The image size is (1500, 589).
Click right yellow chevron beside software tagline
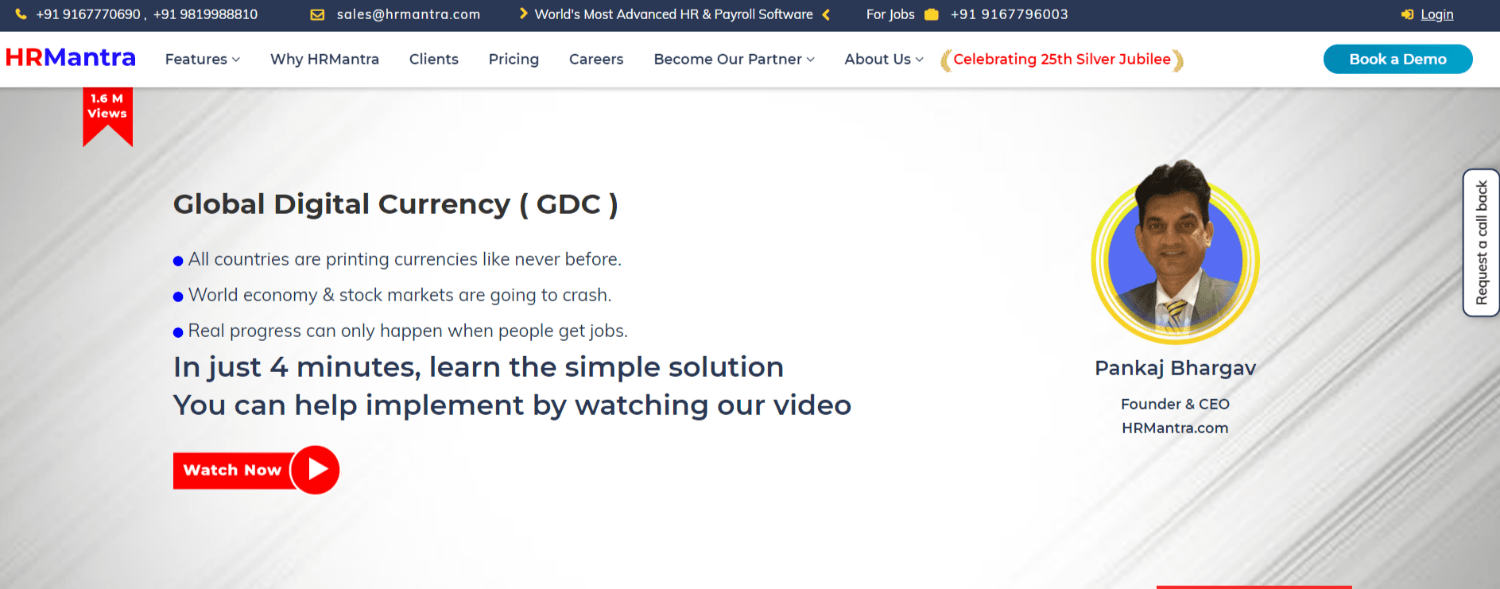826,15
